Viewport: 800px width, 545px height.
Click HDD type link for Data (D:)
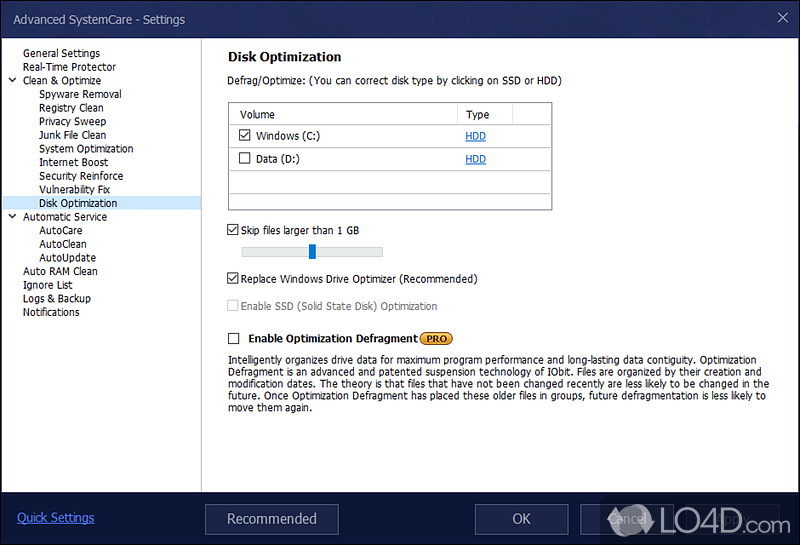pos(475,159)
